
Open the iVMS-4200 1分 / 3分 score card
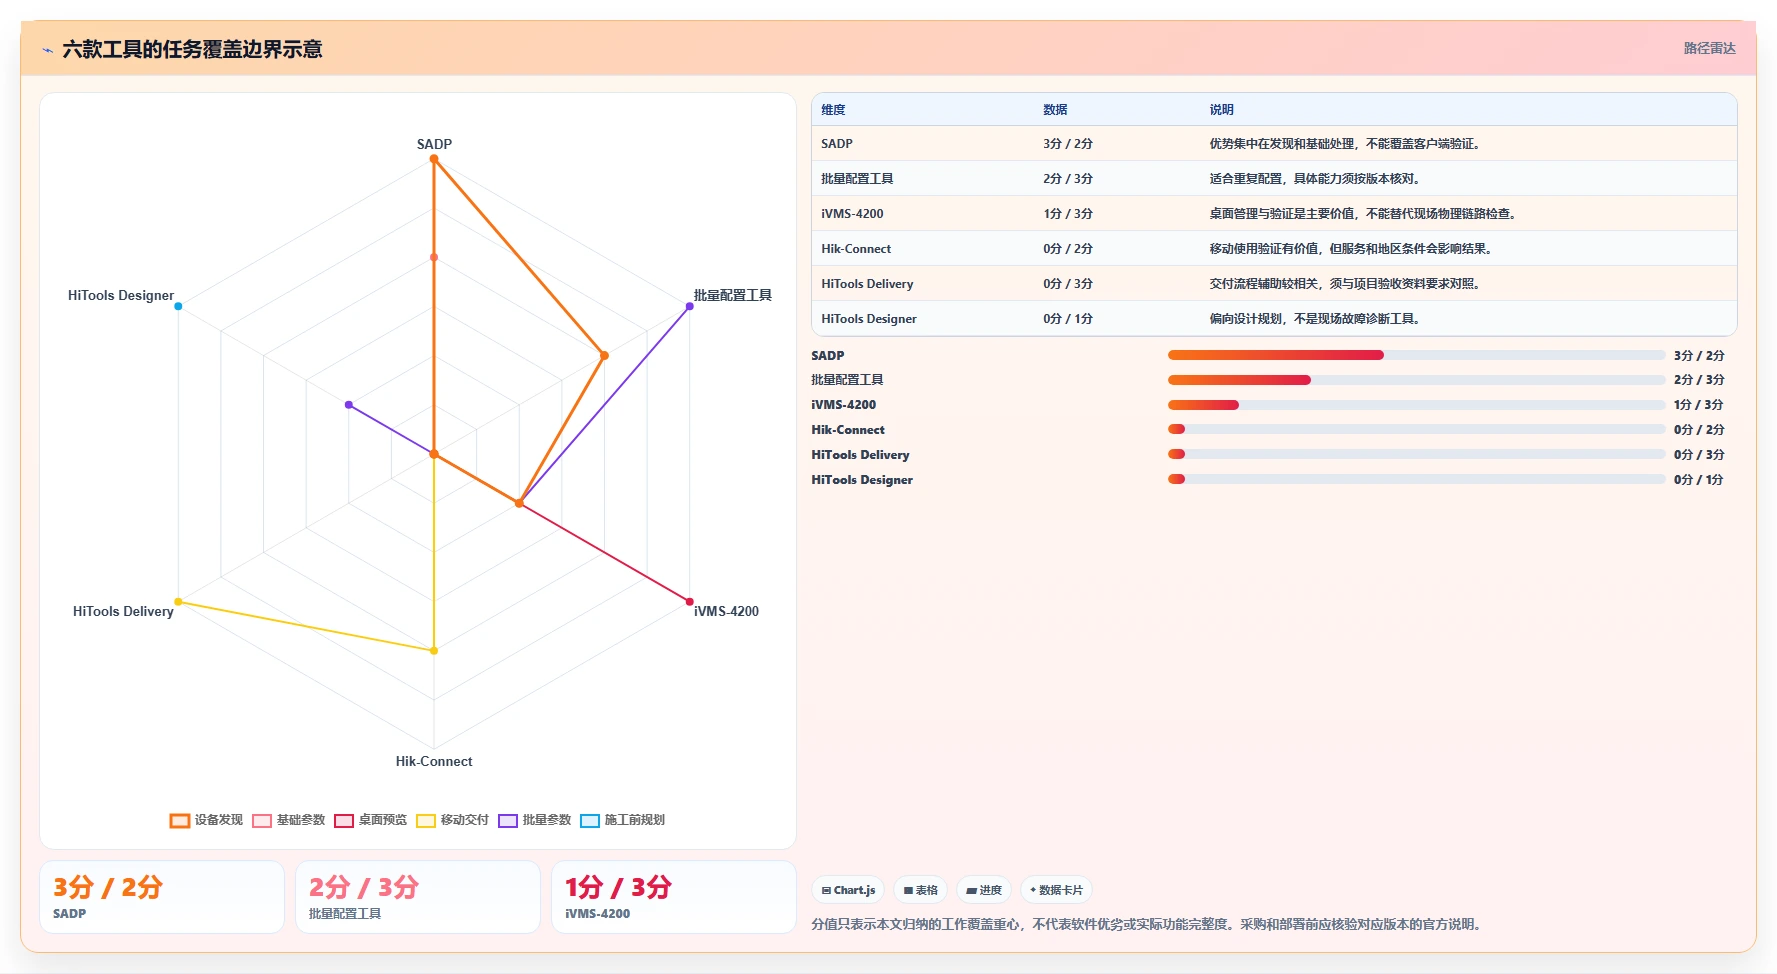674,897
